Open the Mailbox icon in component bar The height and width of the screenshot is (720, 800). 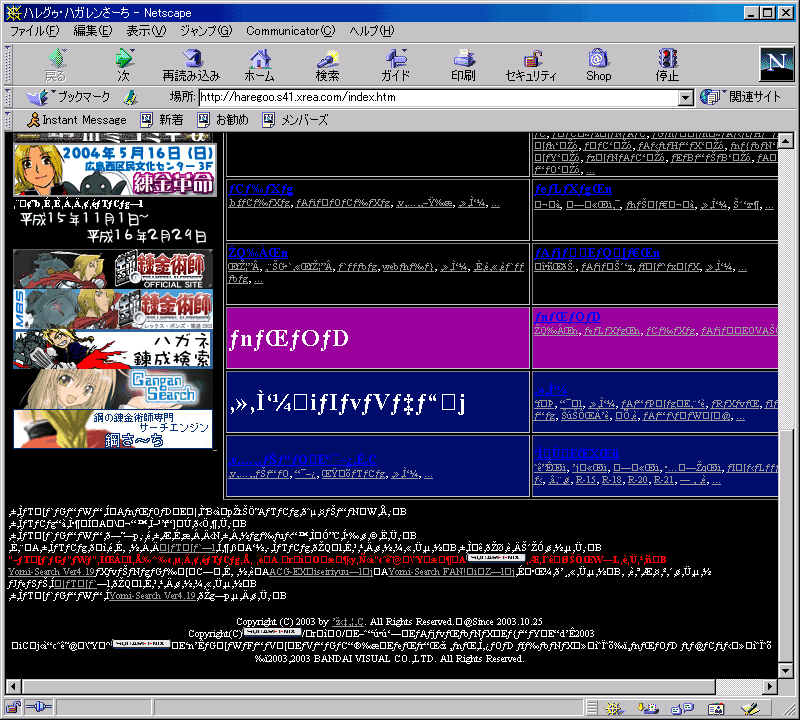tap(648, 708)
